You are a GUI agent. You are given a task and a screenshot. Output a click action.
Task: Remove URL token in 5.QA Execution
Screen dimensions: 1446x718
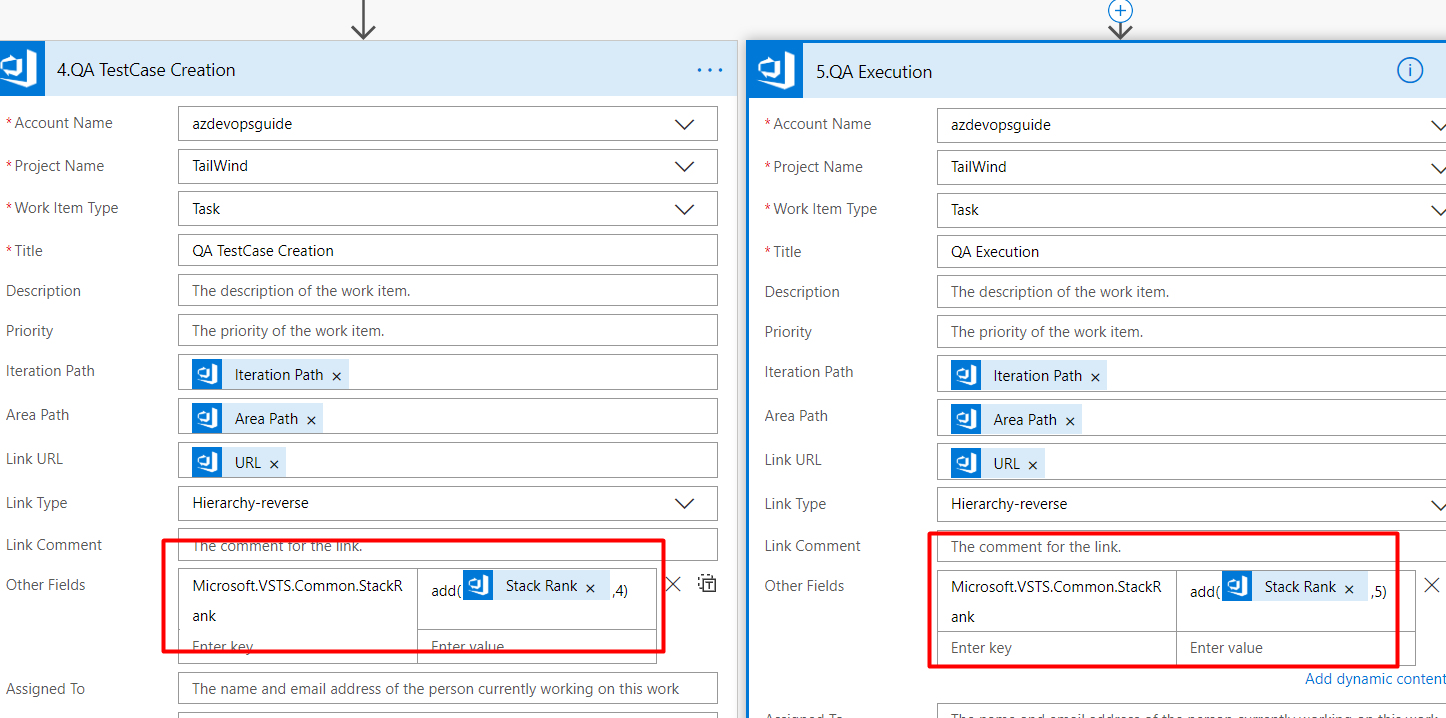pyautogui.click(x=1033, y=465)
